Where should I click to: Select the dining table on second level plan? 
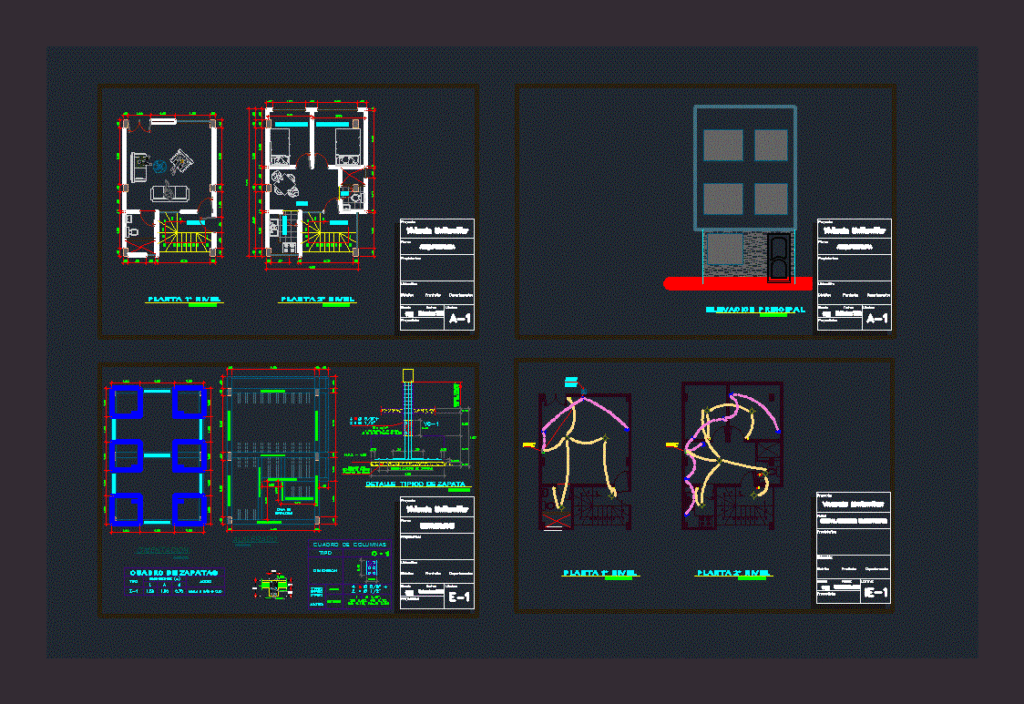285,183
